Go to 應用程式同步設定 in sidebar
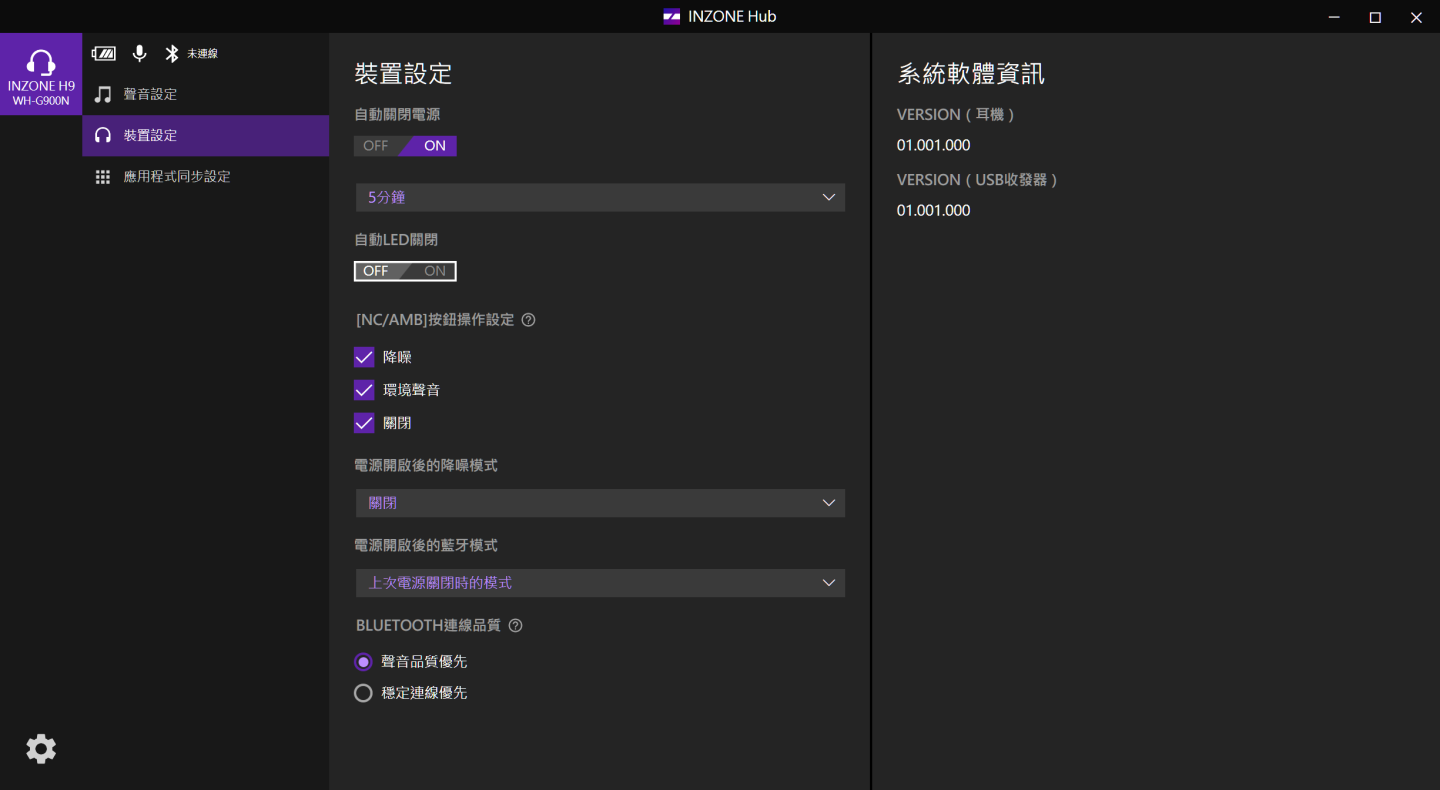1440x790 pixels. [177, 176]
